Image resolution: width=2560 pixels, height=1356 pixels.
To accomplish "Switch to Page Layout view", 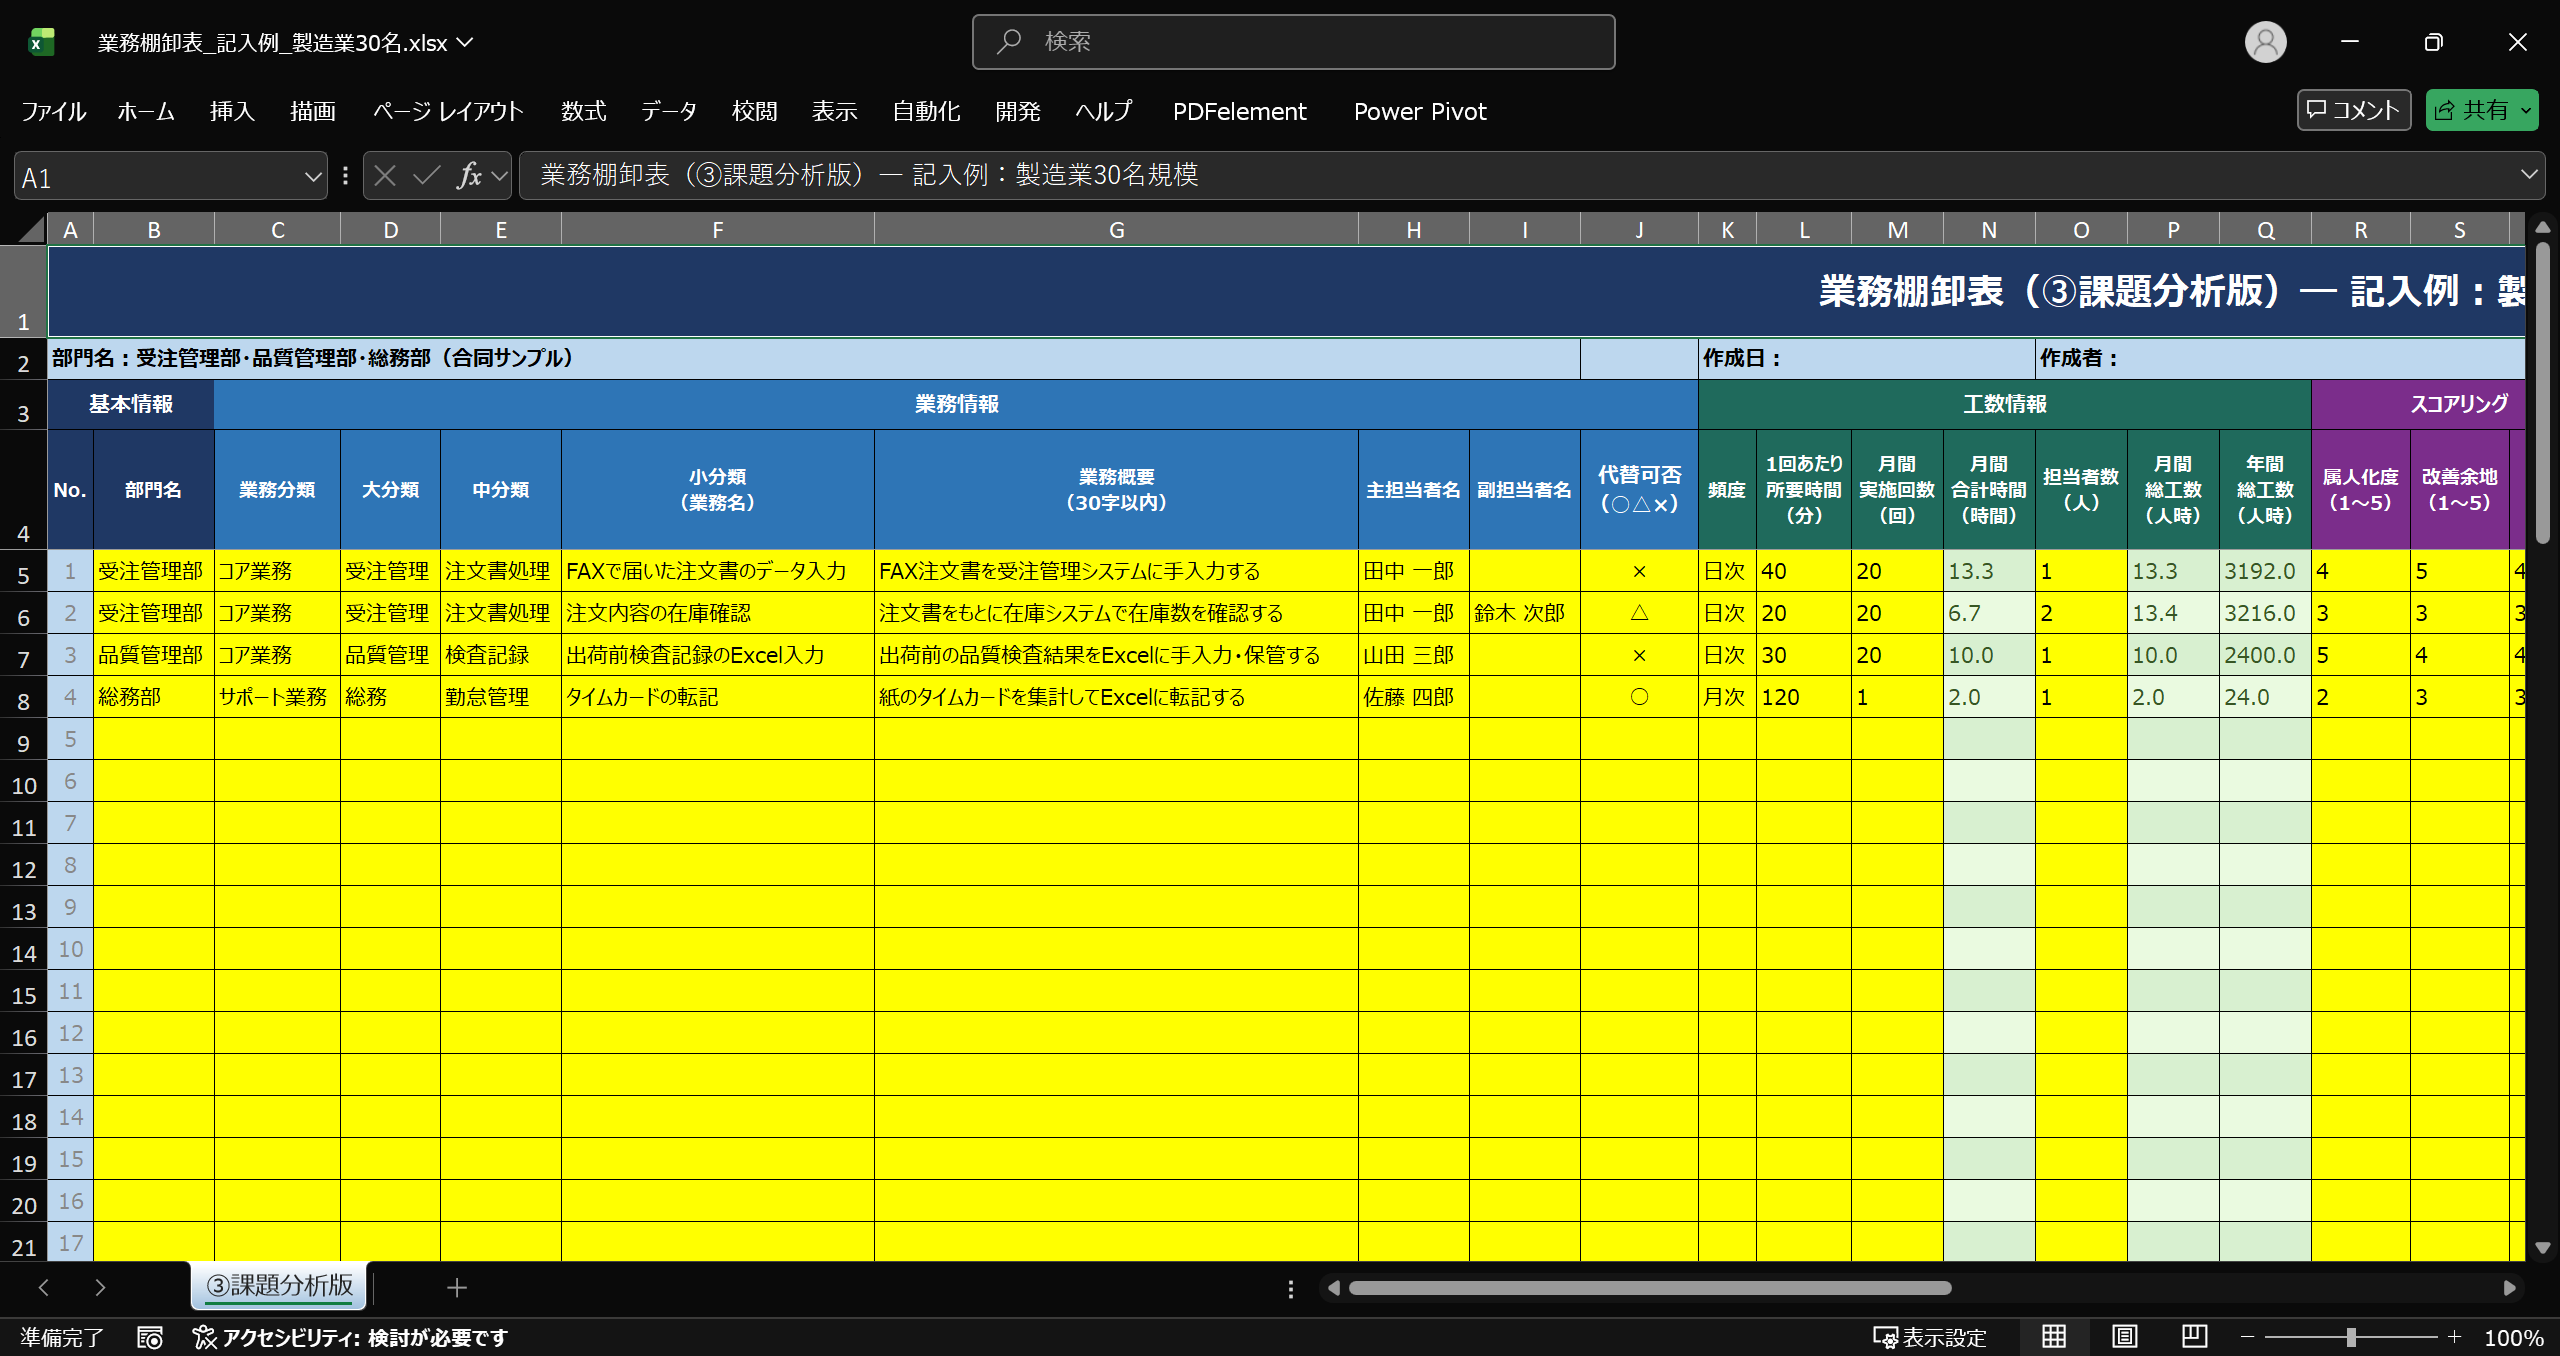I will tap(2124, 1337).
